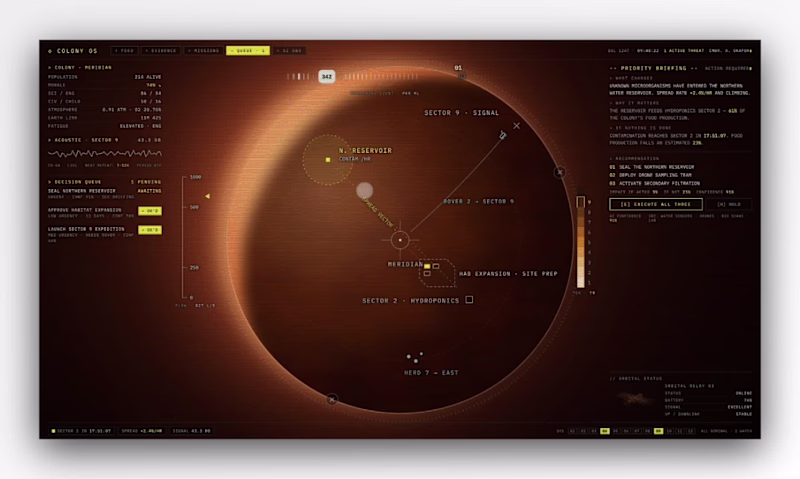This screenshot has height=479, width=800.
Task: Click the Herd 7 East dots cluster
Action: [x=415, y=357]
